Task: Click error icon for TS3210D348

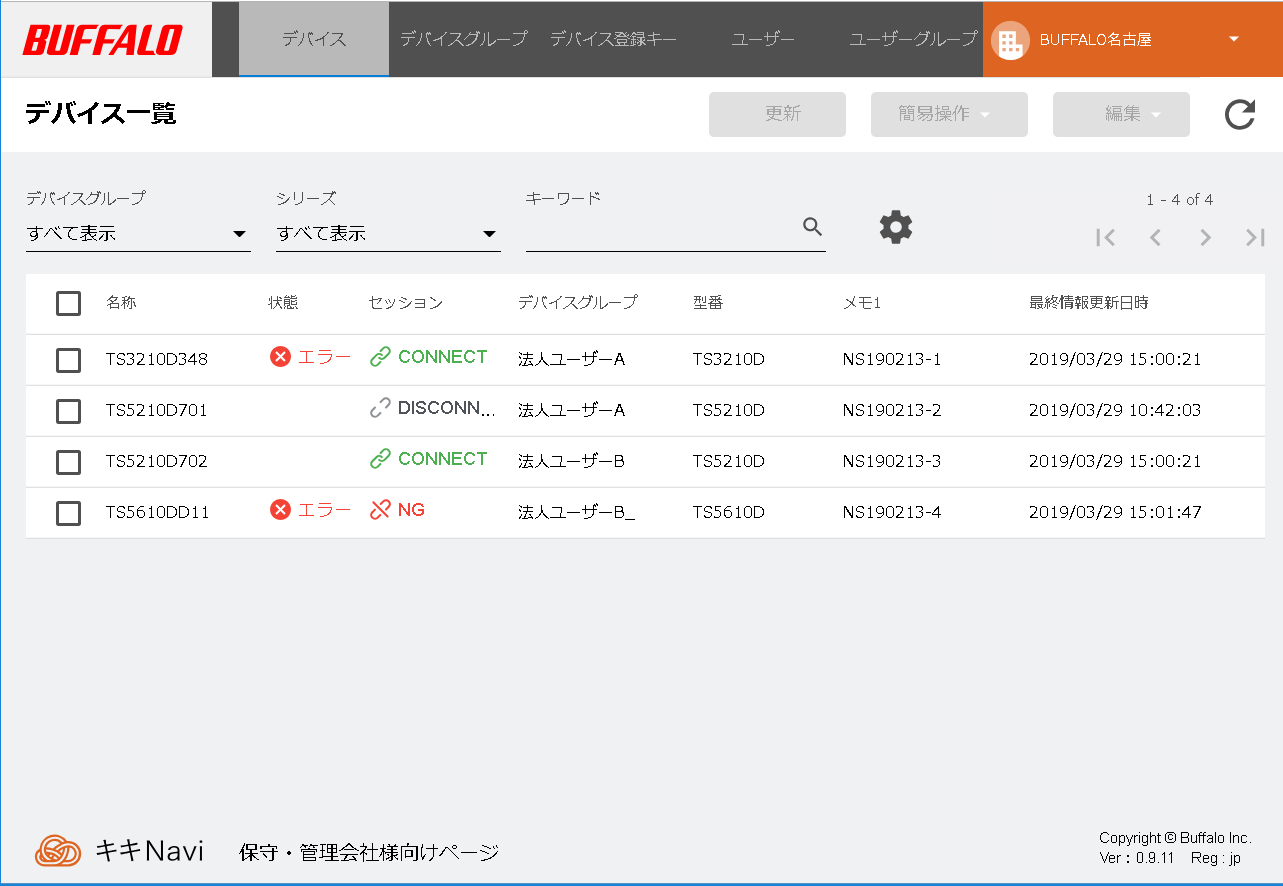Action: (280, 357)
